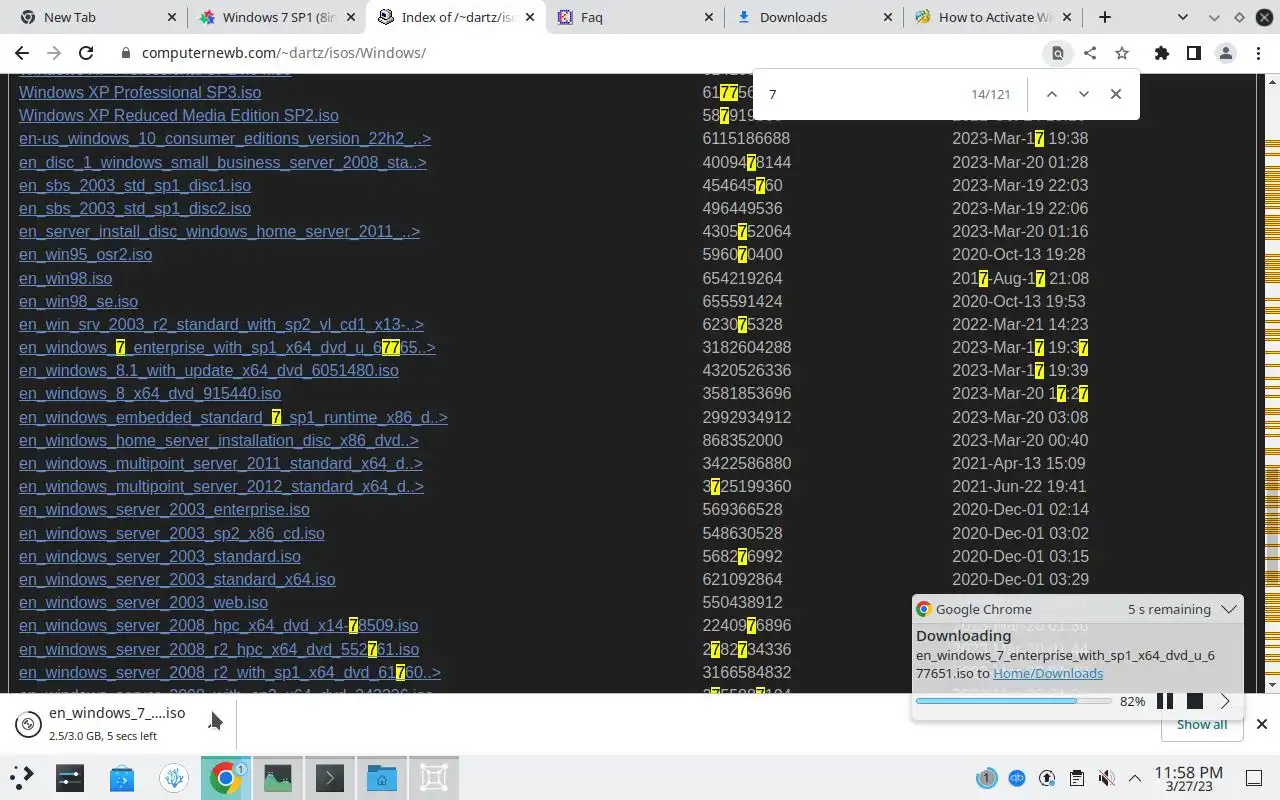The height and width of the screenshot is (800, 1280).
Task: Open dropdown arrow beside en_windows_7 download
Action: click(x=215, y=722)
